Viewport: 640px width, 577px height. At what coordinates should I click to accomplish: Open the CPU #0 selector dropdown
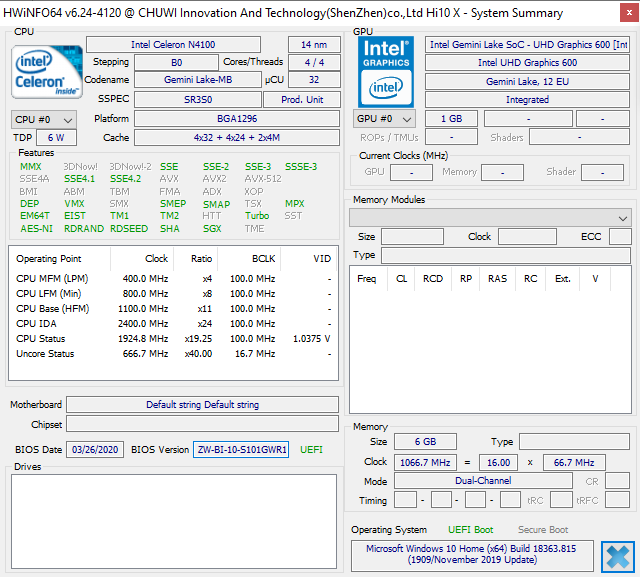point(44,120)
